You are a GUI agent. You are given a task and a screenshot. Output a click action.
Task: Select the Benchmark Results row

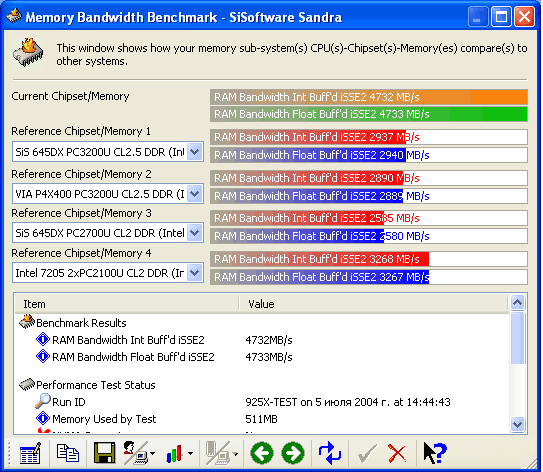81,323
